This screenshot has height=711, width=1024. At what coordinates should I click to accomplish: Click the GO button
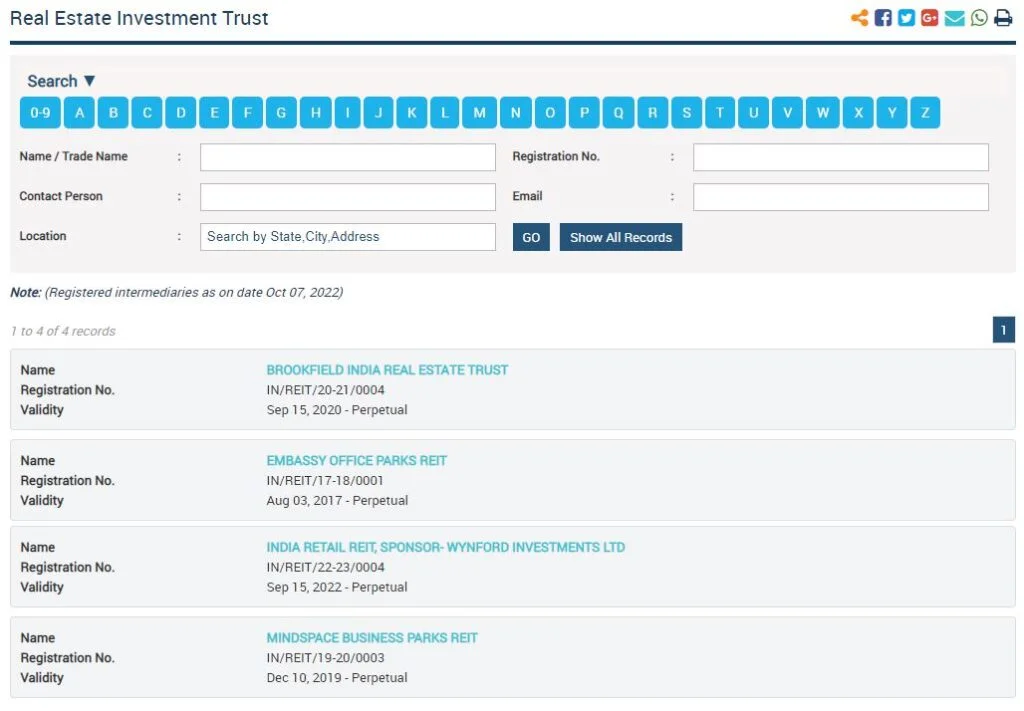pos(531,237)
